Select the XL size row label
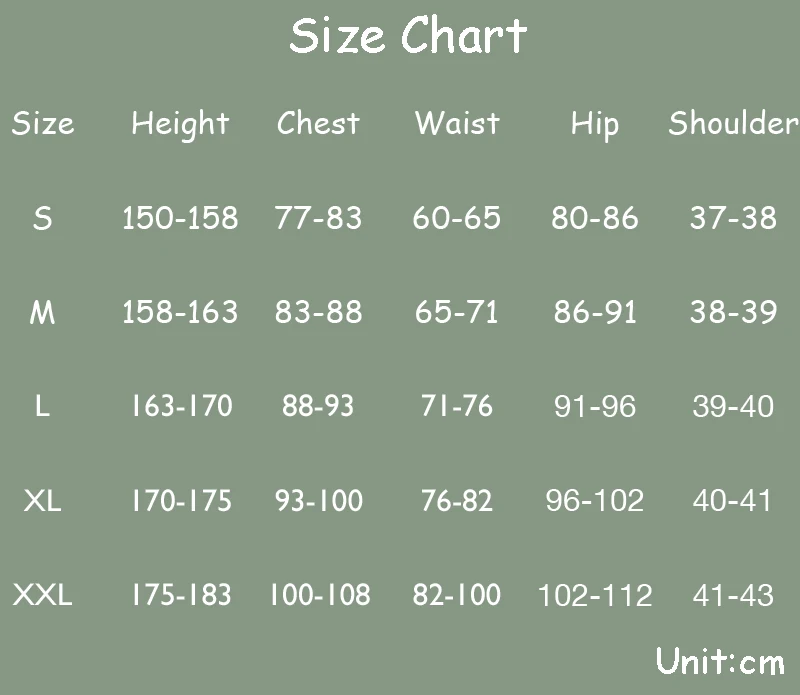This screenshot has height=695, width=800. point(42,500)
